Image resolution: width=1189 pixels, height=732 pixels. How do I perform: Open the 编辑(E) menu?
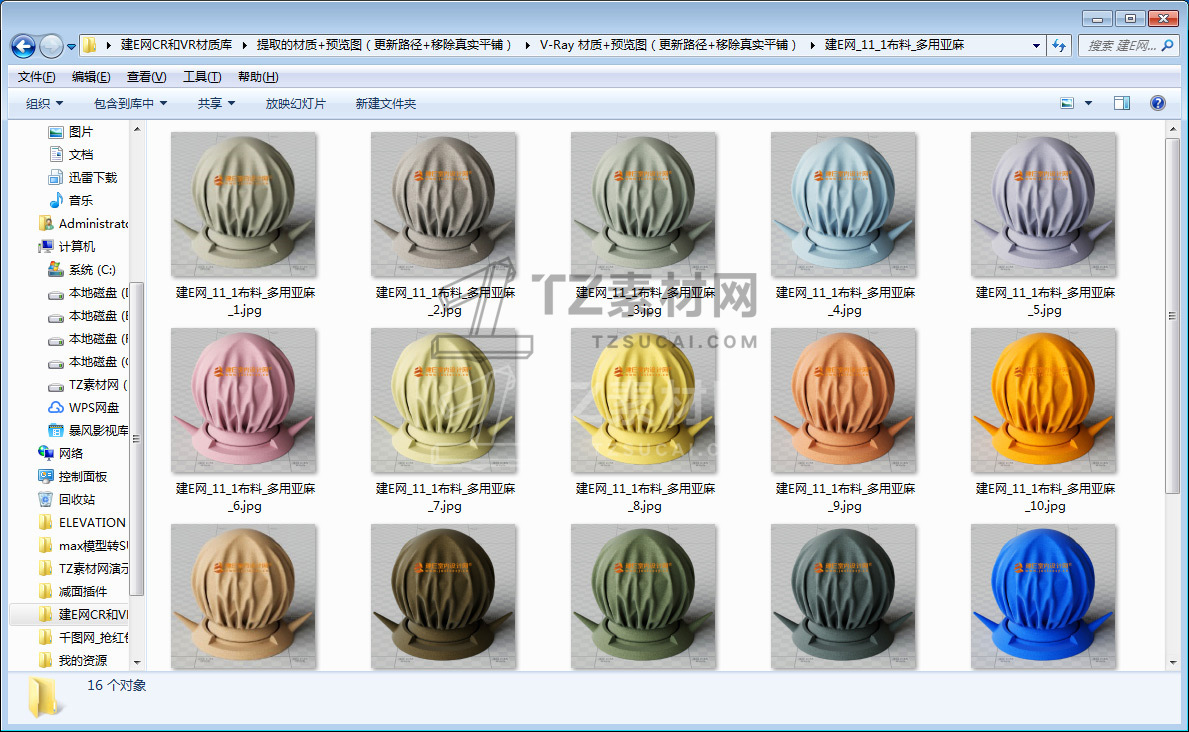[91, 77]
